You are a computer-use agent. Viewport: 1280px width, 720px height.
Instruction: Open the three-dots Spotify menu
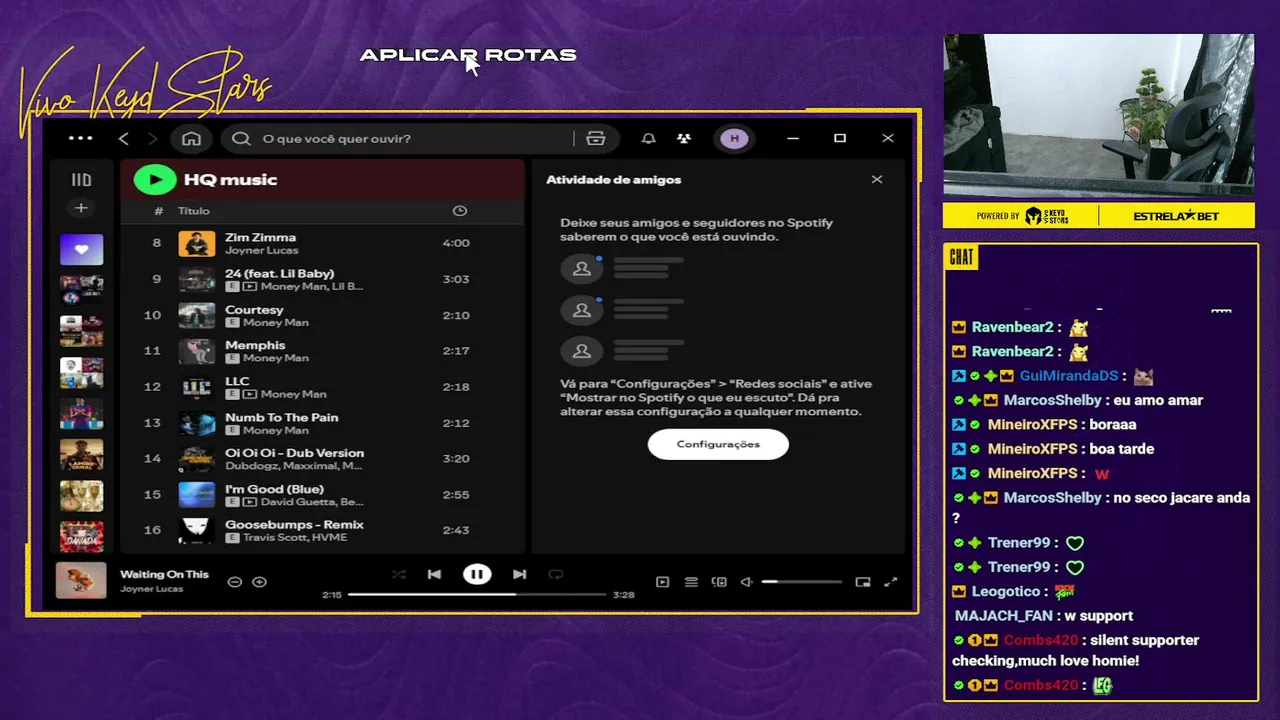click(x=81, y=139)
